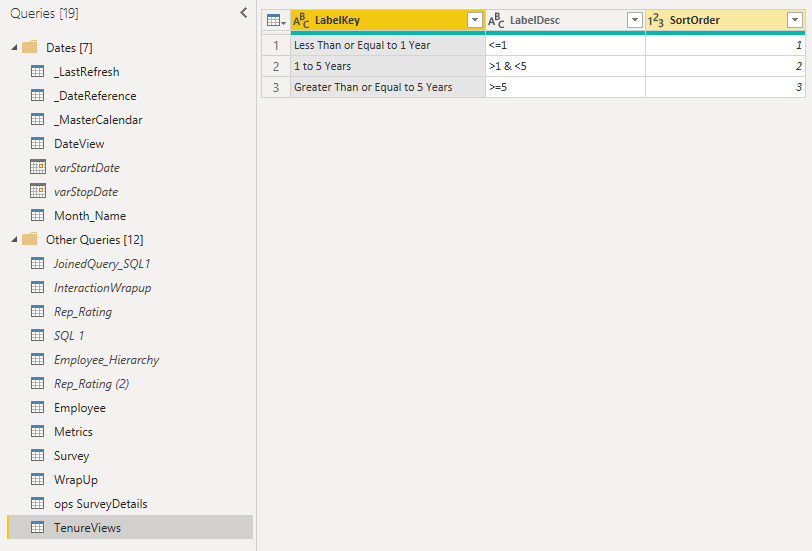Open the table options menu icon
Image resolution: width=812 pixels, height=551 pixels.
tap(276, 20)
